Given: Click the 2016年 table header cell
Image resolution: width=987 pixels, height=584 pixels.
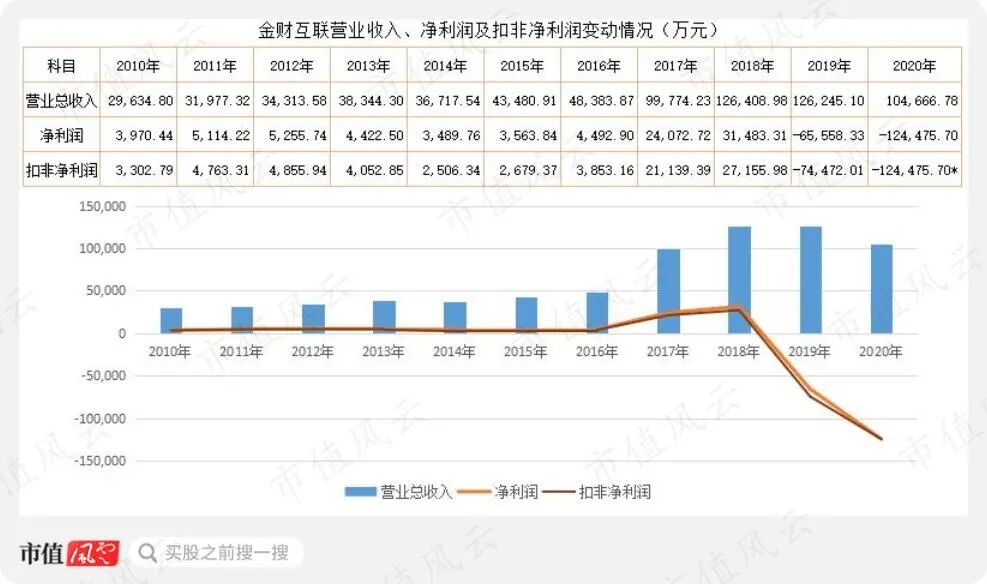Looking at the screenshot, I should tap(599, 65).
